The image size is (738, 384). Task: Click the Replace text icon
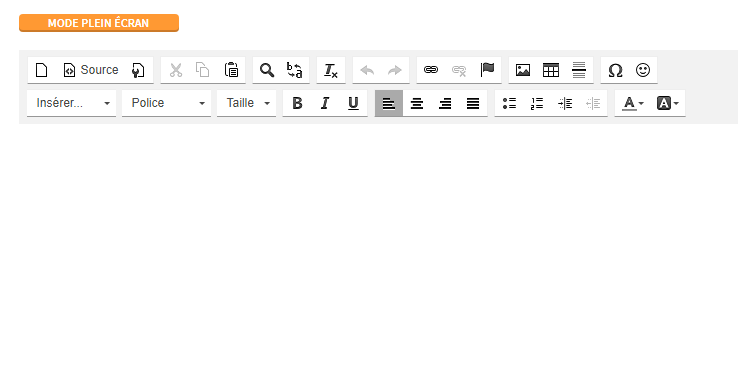click(x=295, y=70)
